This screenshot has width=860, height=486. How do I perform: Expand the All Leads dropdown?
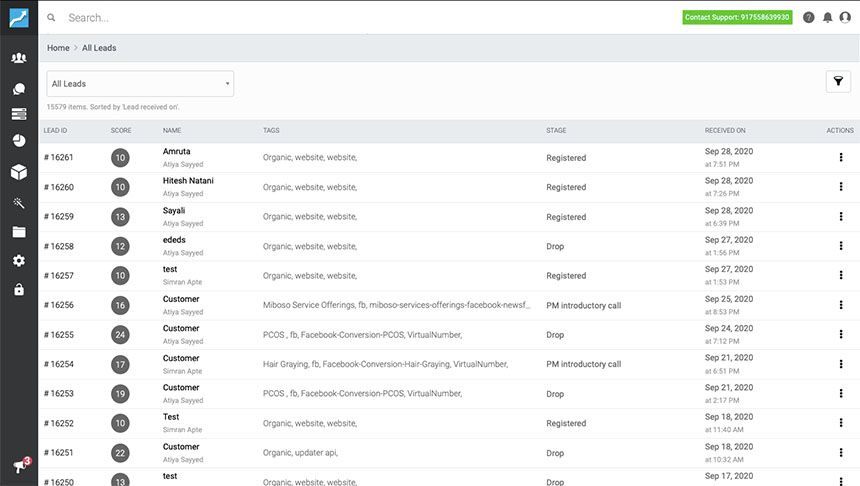click(140, 83)
